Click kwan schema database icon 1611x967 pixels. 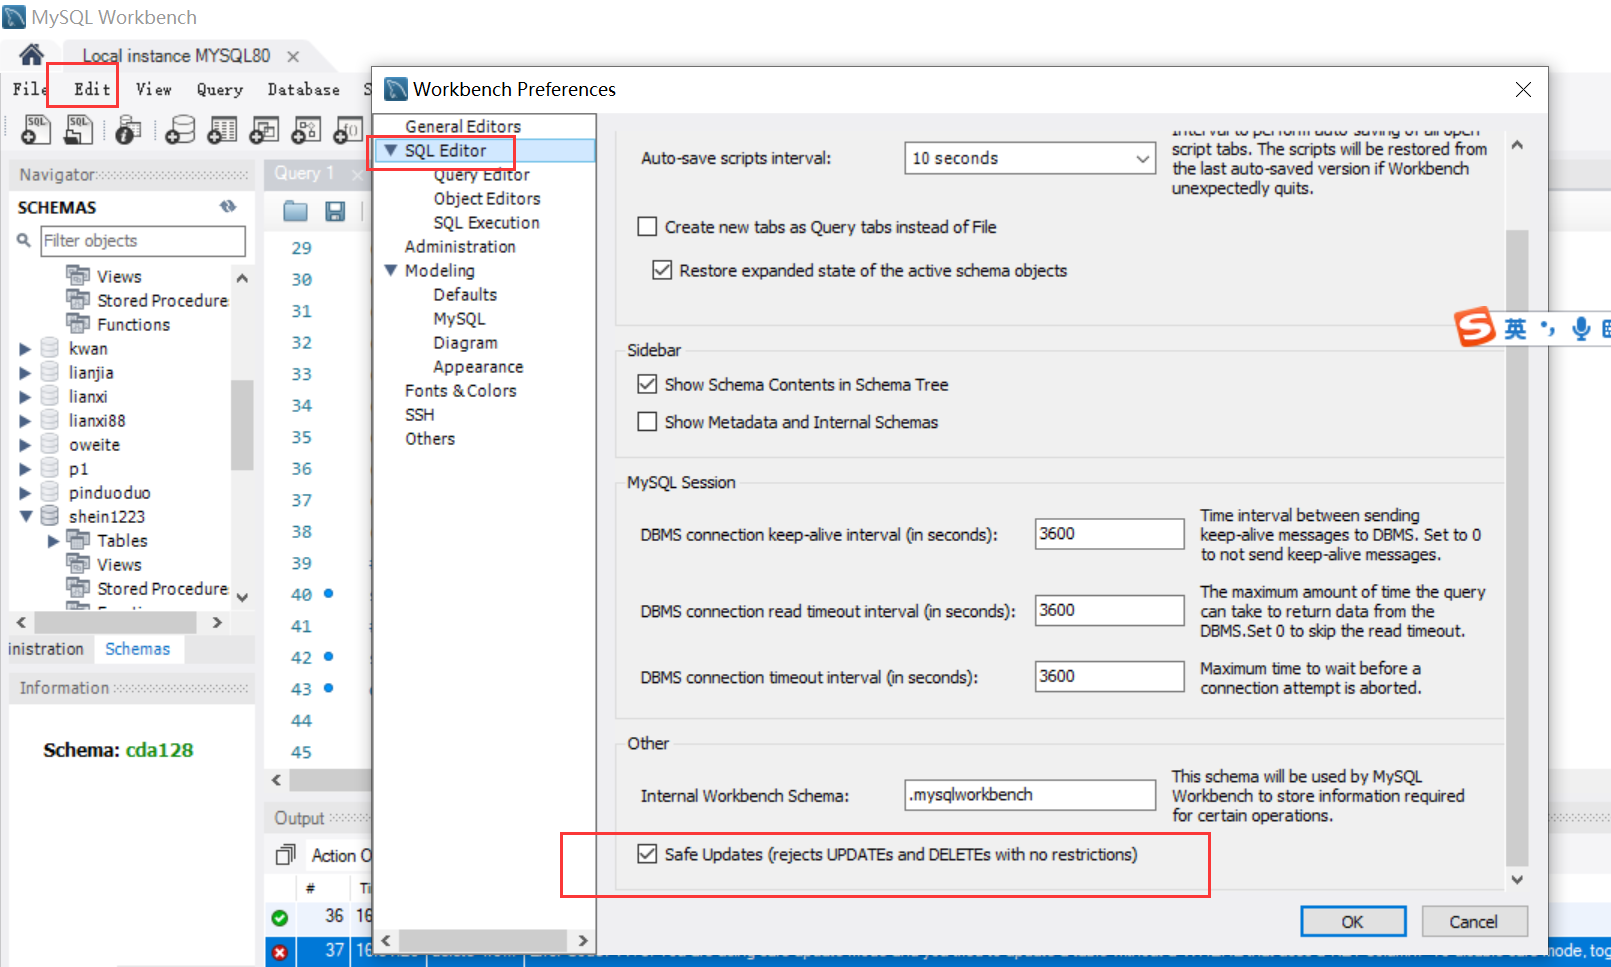50,348
